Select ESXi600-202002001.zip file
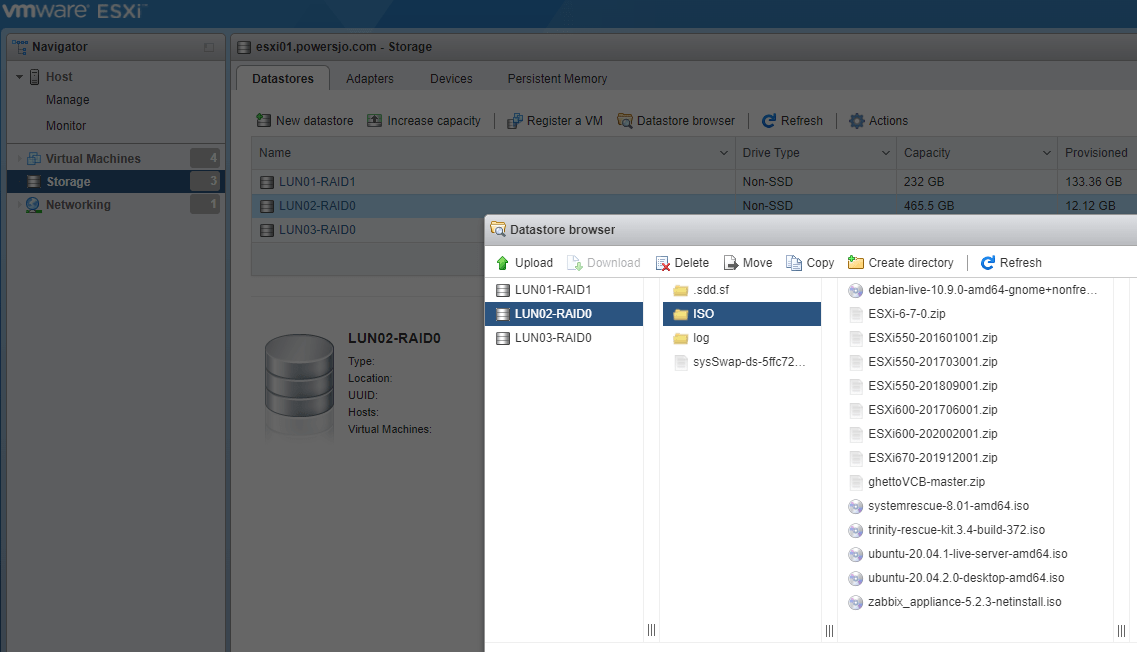The image size is (1137, 652). click(924, 434)
